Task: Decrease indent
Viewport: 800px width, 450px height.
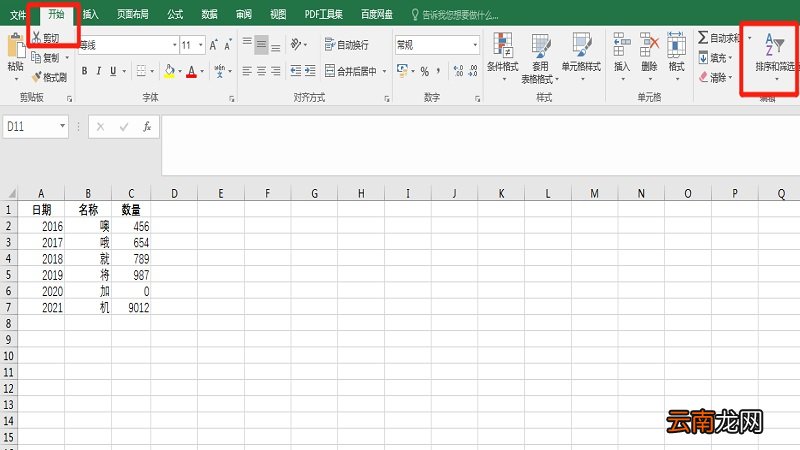Action: 295,71
